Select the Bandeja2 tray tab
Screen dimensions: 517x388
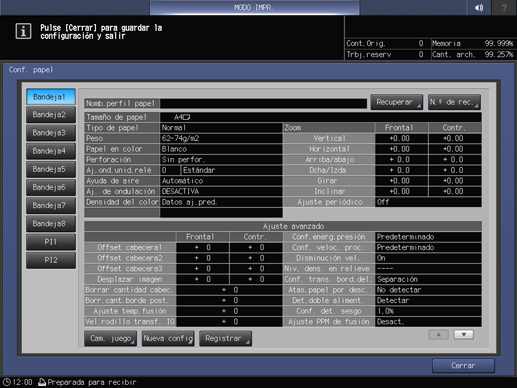pos(51,115)
